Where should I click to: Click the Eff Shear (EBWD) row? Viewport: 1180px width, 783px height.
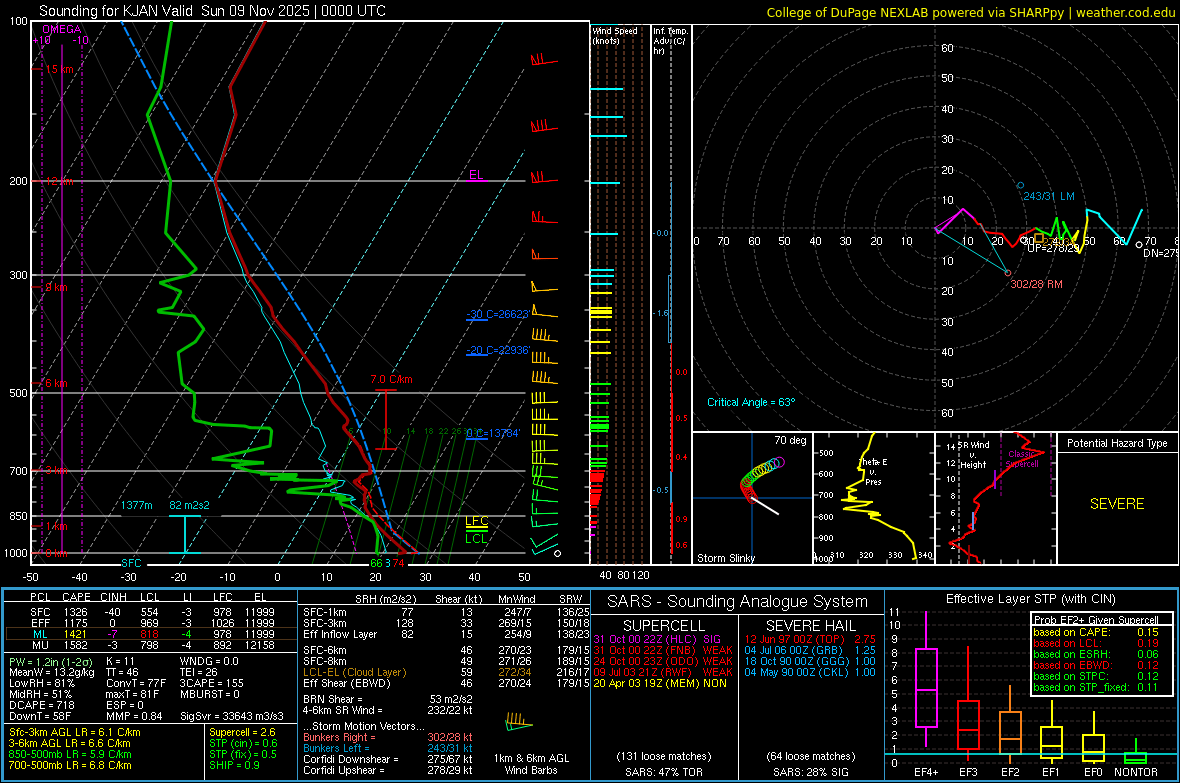pos(446,684)
